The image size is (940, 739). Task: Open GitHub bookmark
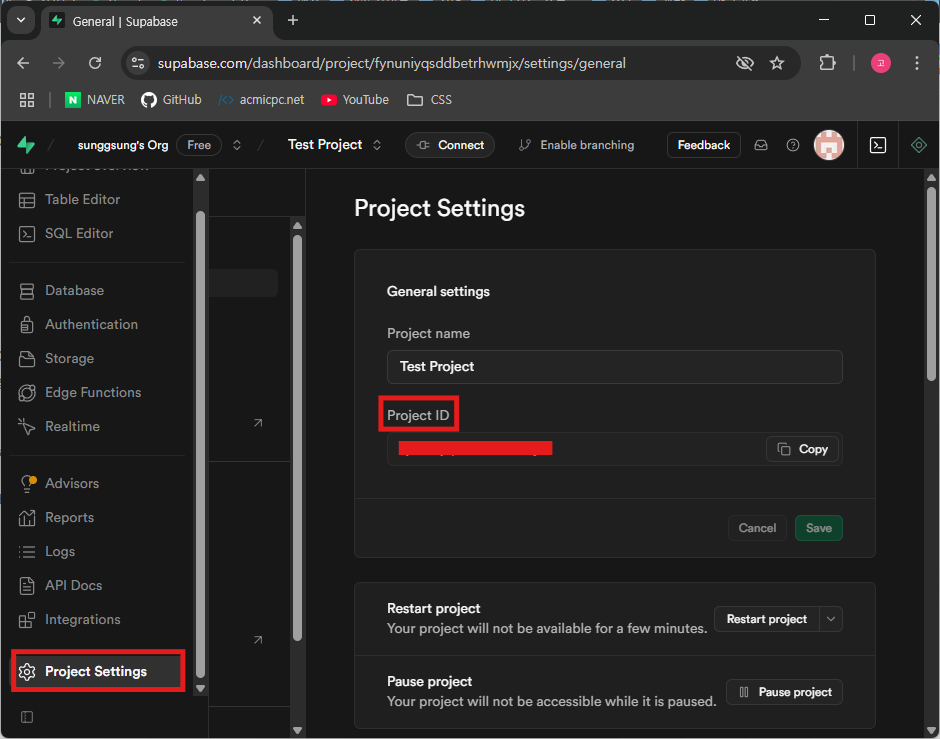tap(171, 100)
